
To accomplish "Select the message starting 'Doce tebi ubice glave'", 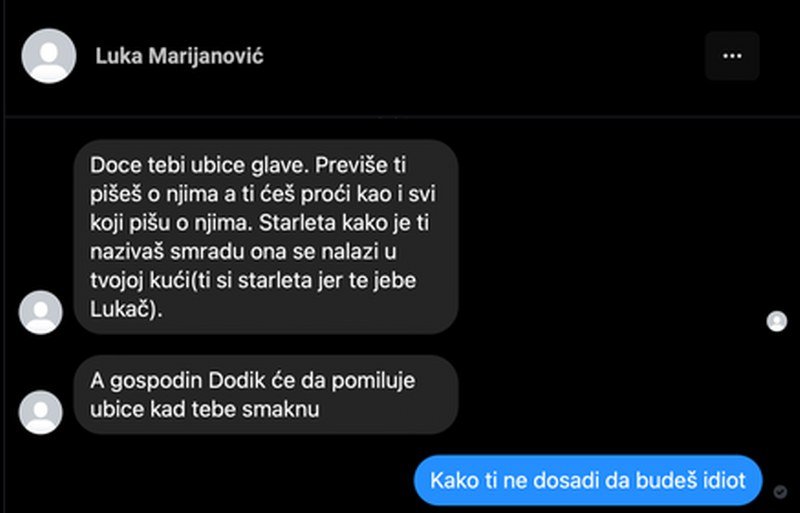I will 266,237.
